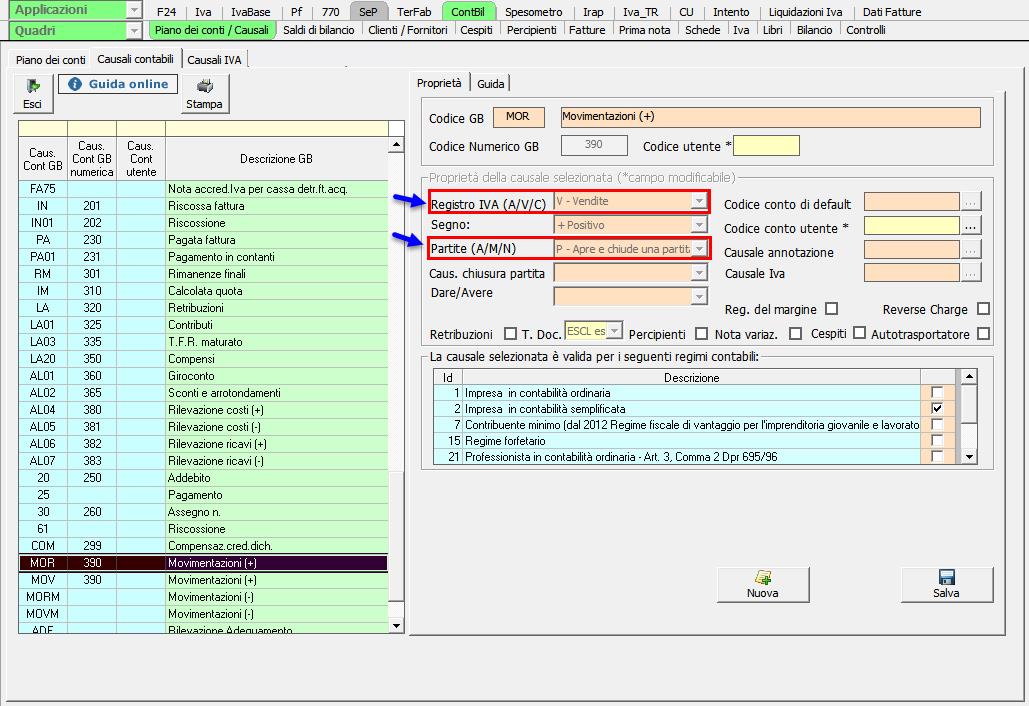Viewport: 1029px width, 706px height.
Task: Open the Percipienti menu
Action: click(532, 30)
